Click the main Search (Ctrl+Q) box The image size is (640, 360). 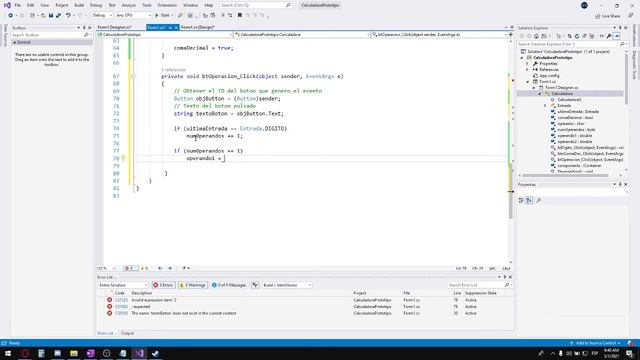pyautogui.click(x=256, y=5)
